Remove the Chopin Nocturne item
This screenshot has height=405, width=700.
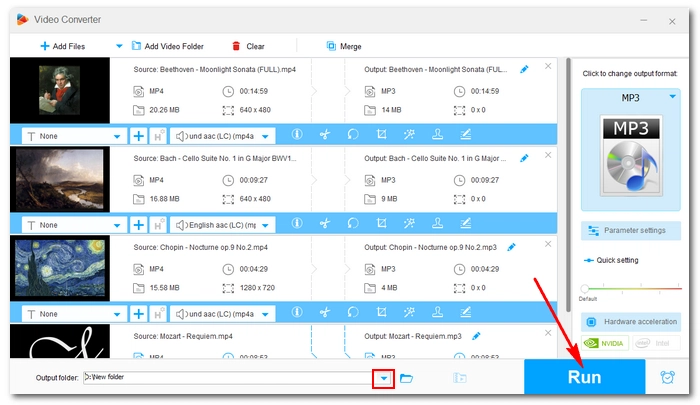[548, 244]
